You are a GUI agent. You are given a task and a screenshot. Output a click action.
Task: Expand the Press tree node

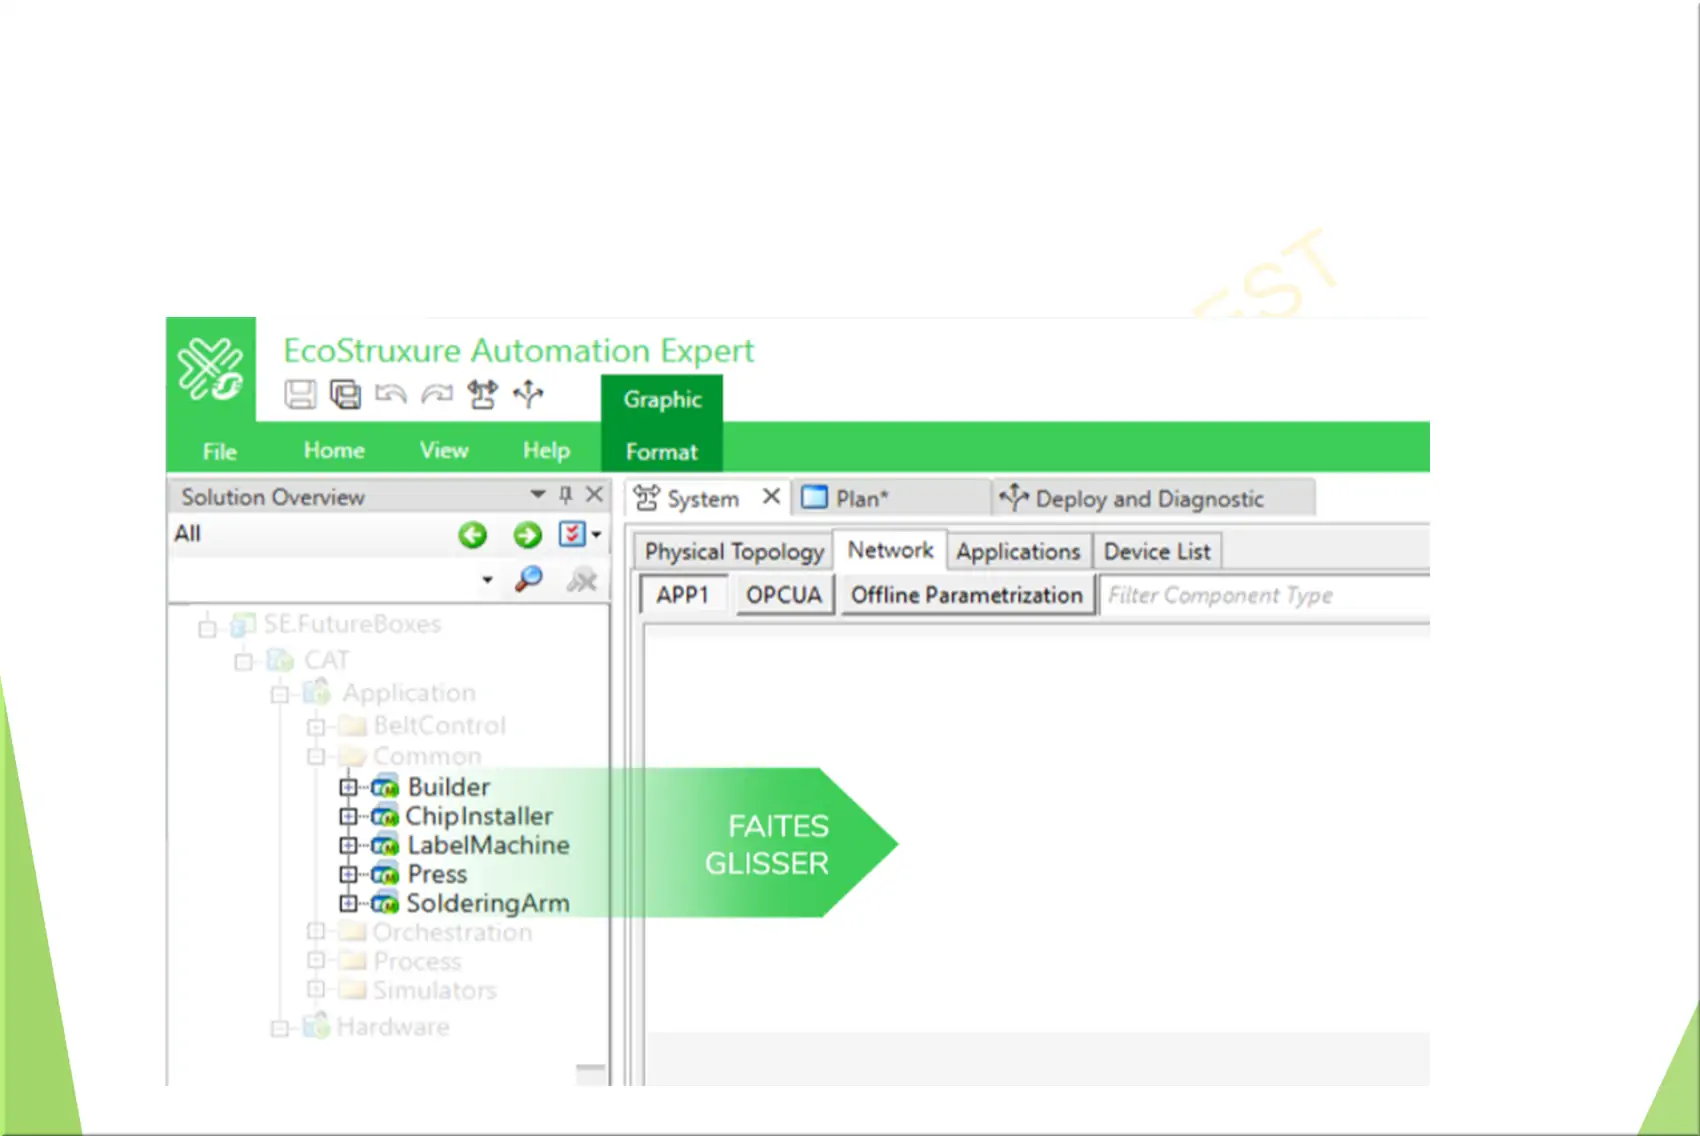[348, 875]
